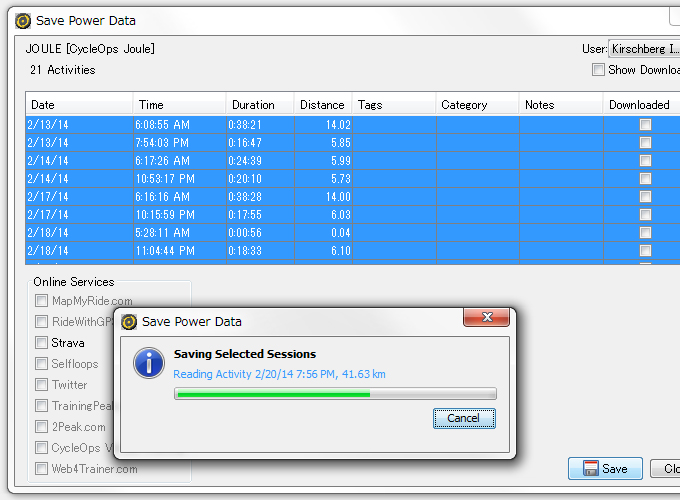The width and height of the screenshot is (680, 500).
Task: Click the CycleOps icon in dialog title bar
Action: click(x=129, y=322)
